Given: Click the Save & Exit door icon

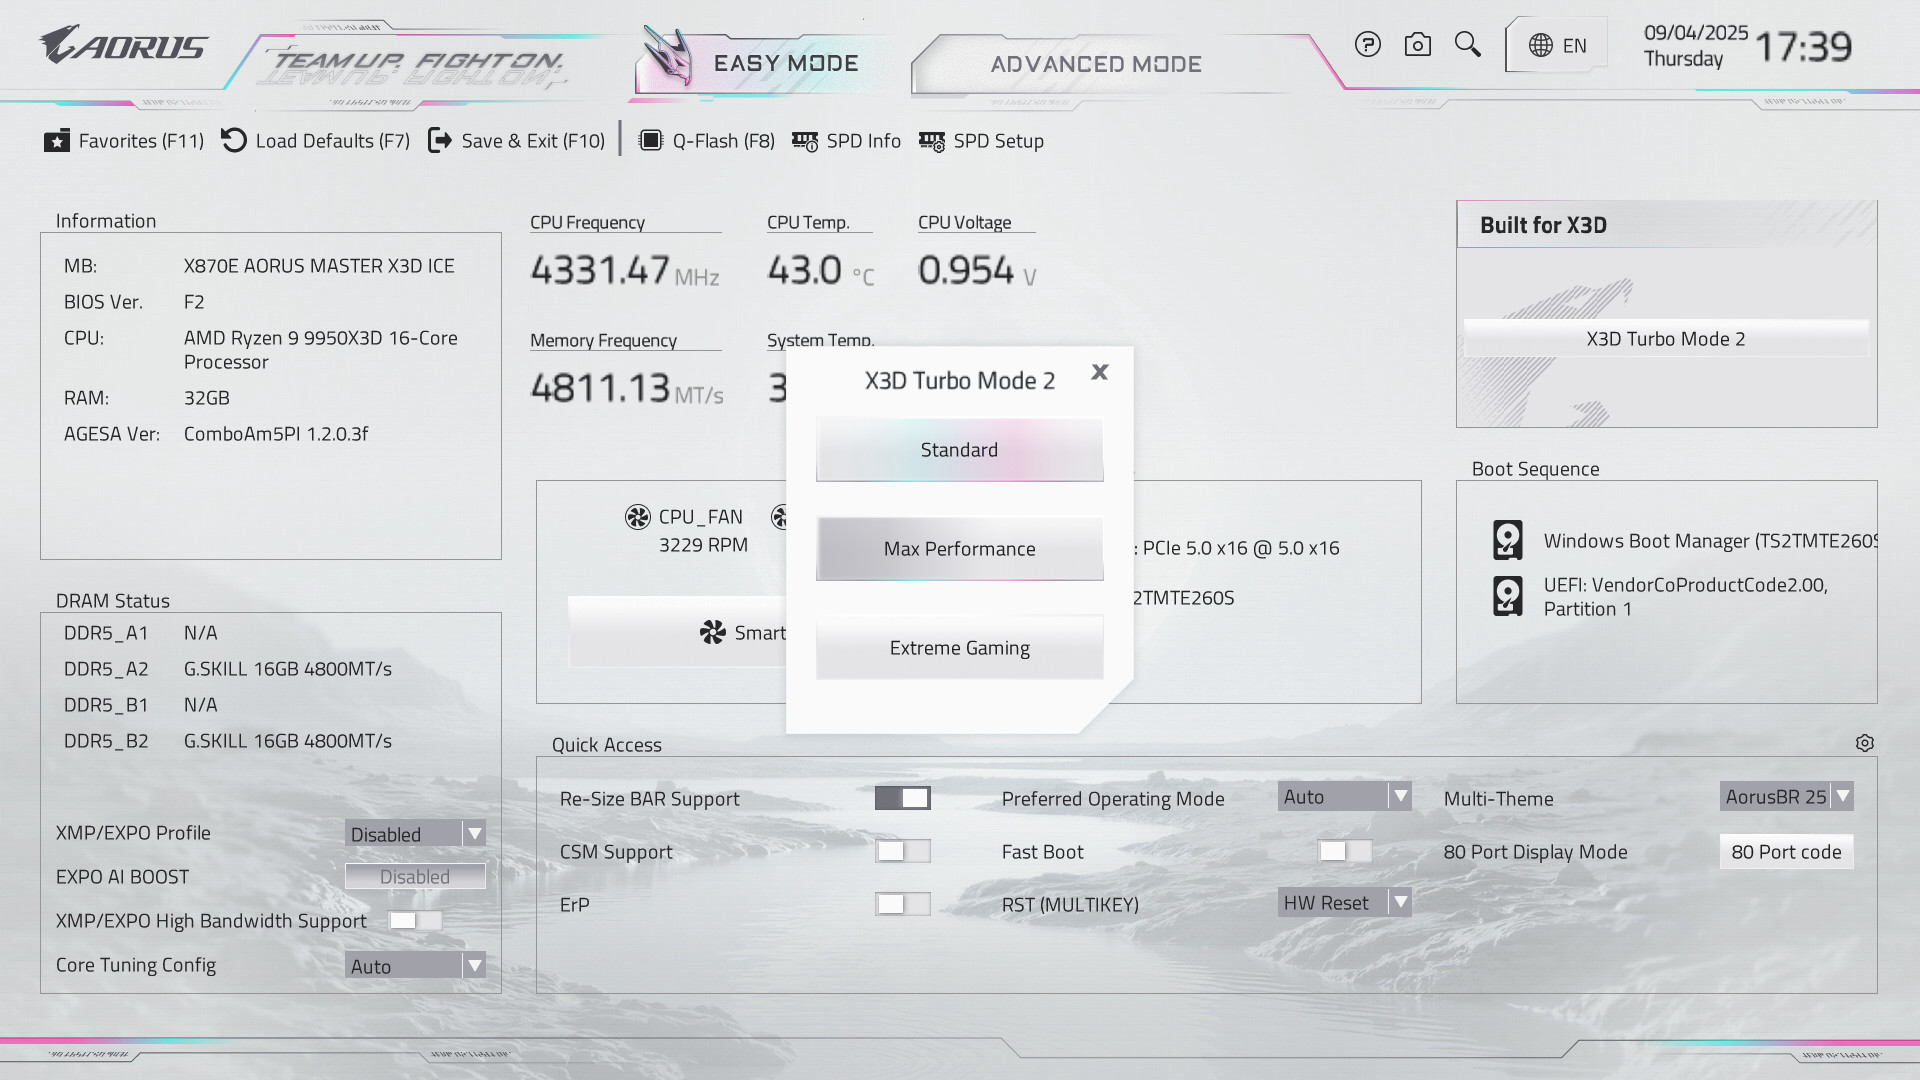Looking at the screenshot, I should coord(440,141).
